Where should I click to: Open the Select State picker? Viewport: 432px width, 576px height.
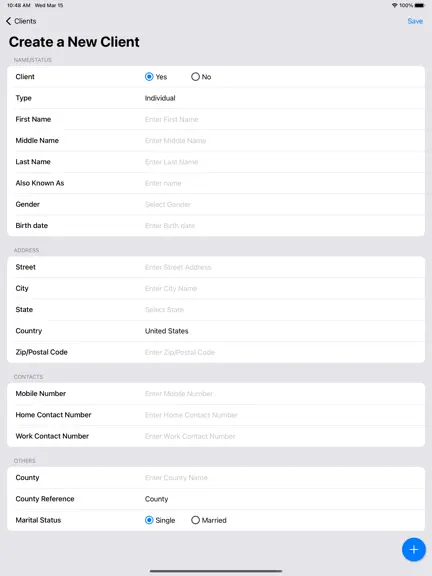pos(216,310)
